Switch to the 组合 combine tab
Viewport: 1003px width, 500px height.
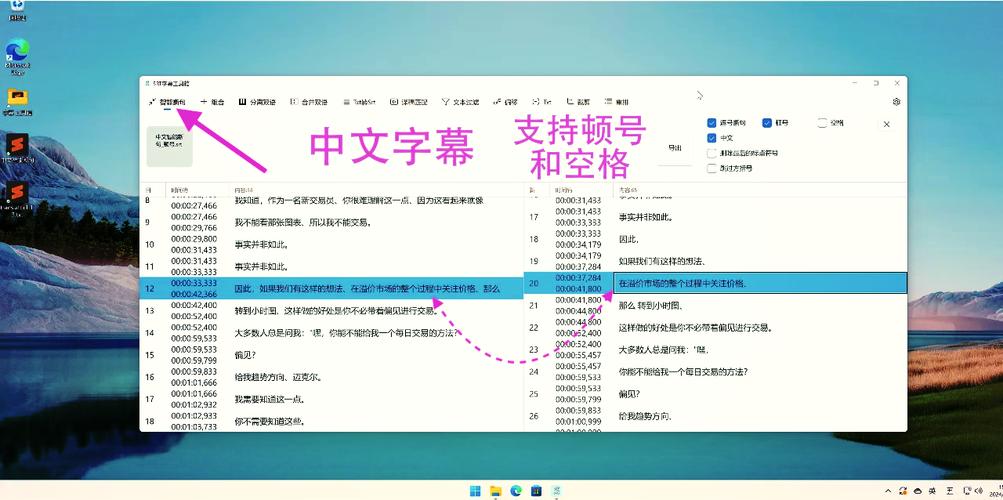pyautogui.click(x=213, y=102)
